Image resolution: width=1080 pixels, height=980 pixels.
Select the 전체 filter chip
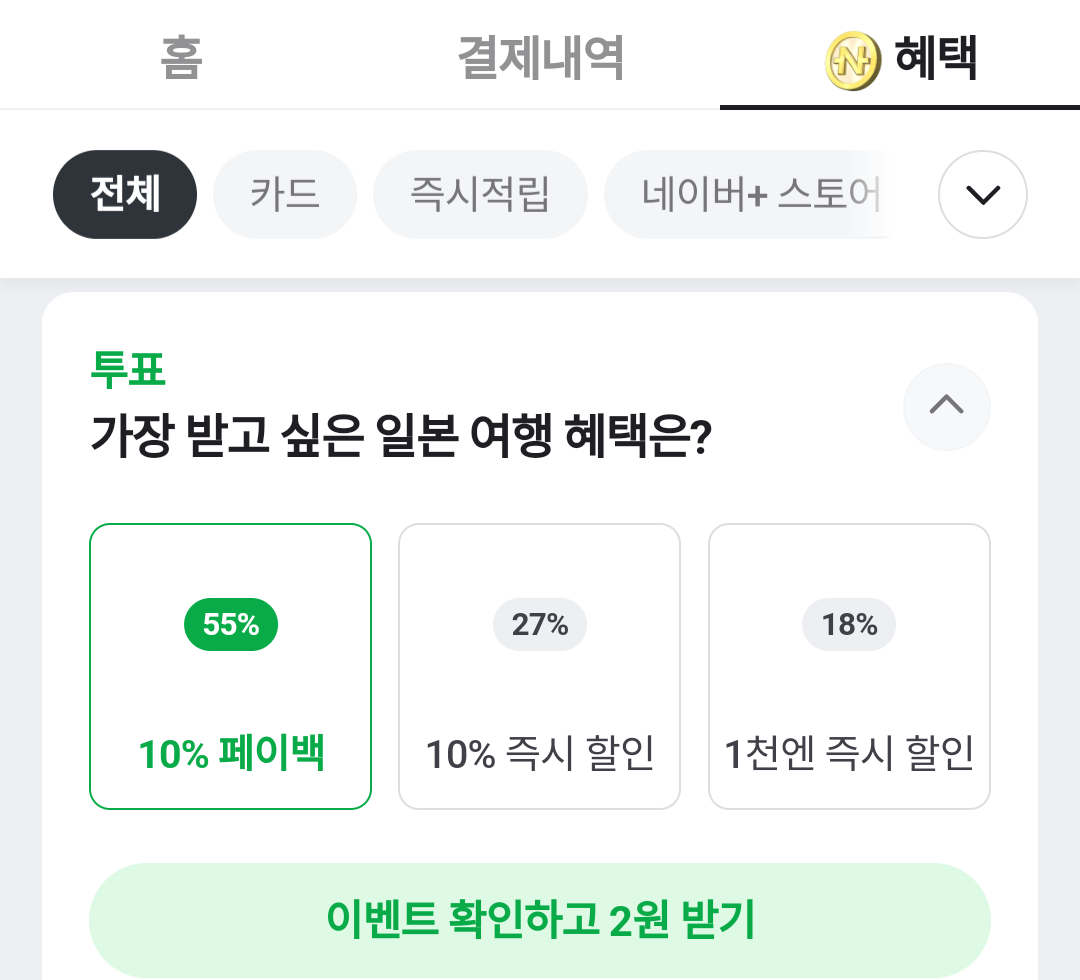[x=125, y=194]
